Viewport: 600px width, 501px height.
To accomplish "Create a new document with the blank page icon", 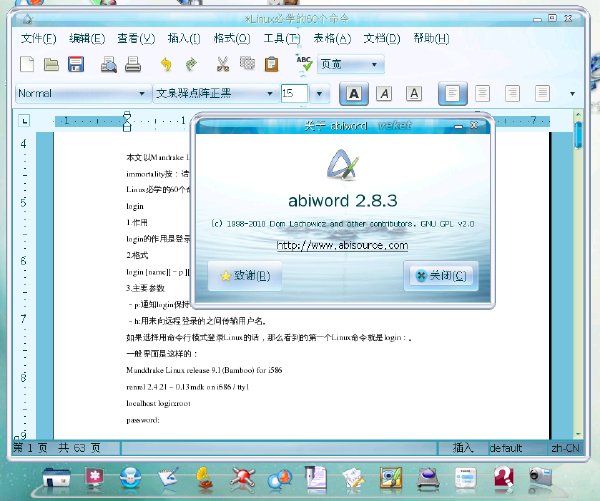I will [27, 64].
